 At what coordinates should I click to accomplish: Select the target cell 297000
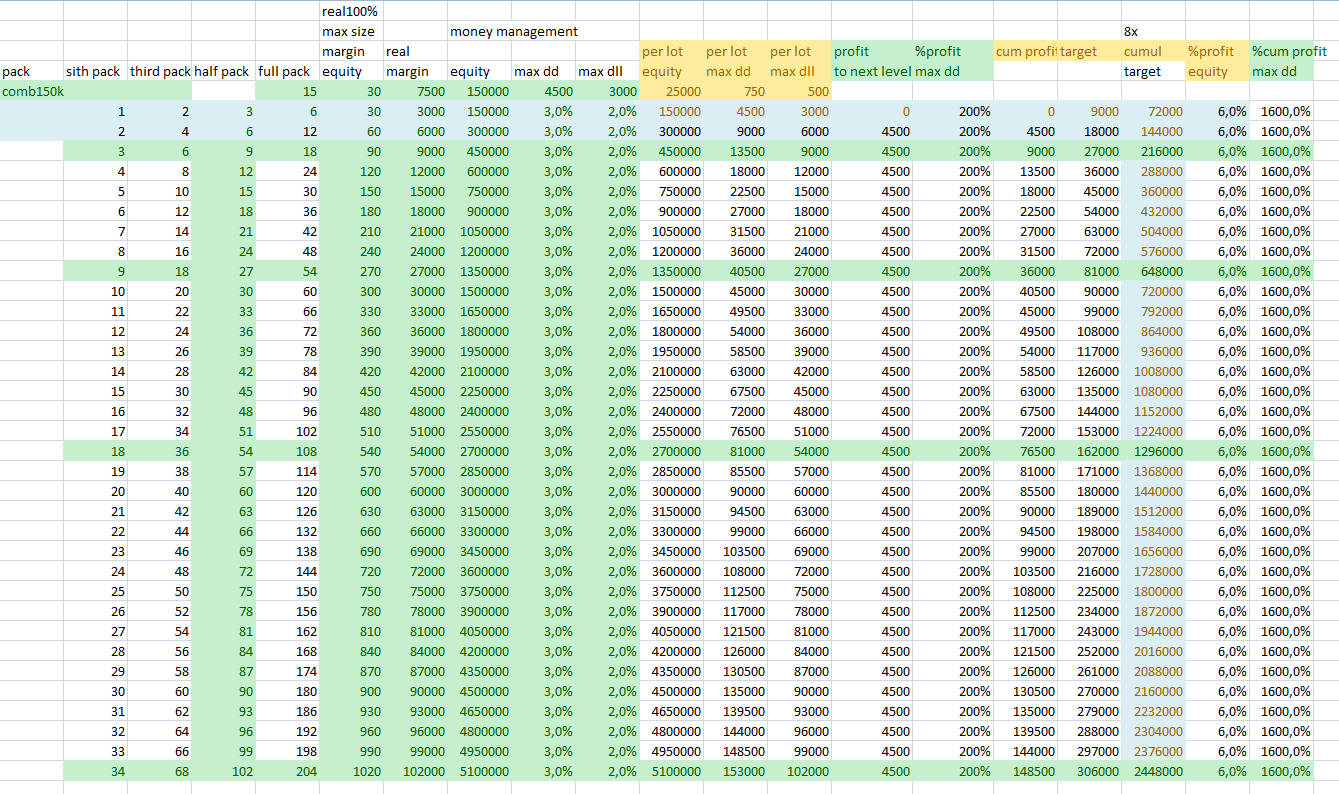[1089, 751]
